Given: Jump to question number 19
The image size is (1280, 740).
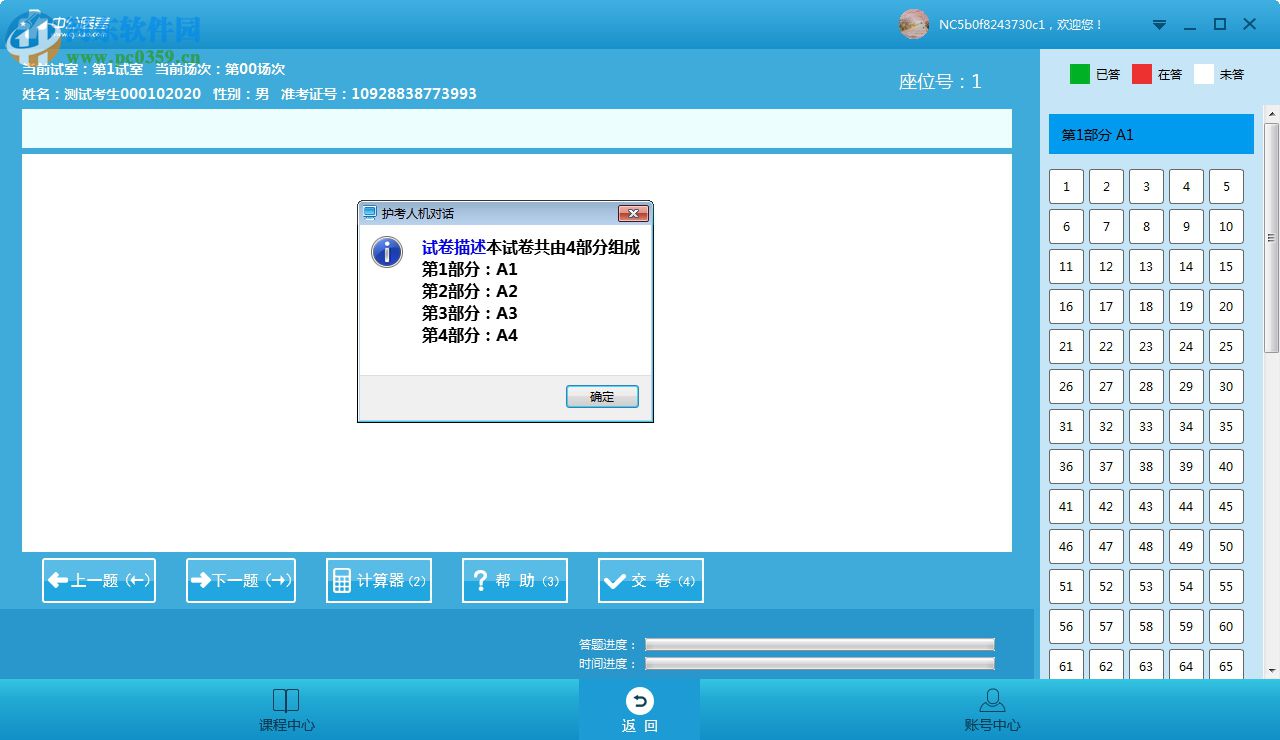Looking at the screenshot, I should pos(1186,307).
